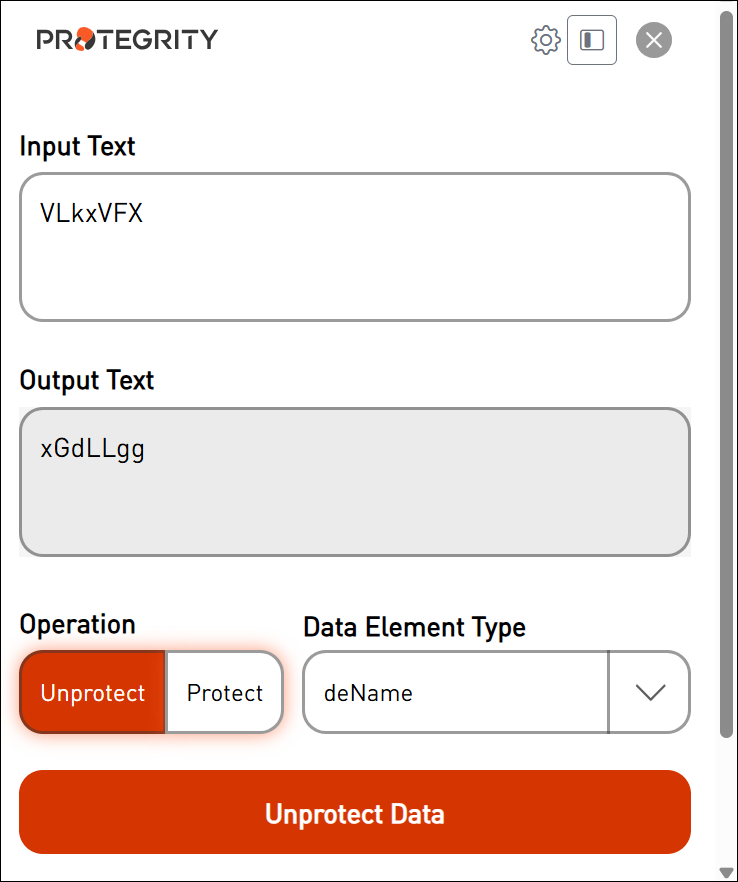Viewport: 738px width, 882px height.
Task: Focus the Input Text field
Action: click(x=355, y=260)
